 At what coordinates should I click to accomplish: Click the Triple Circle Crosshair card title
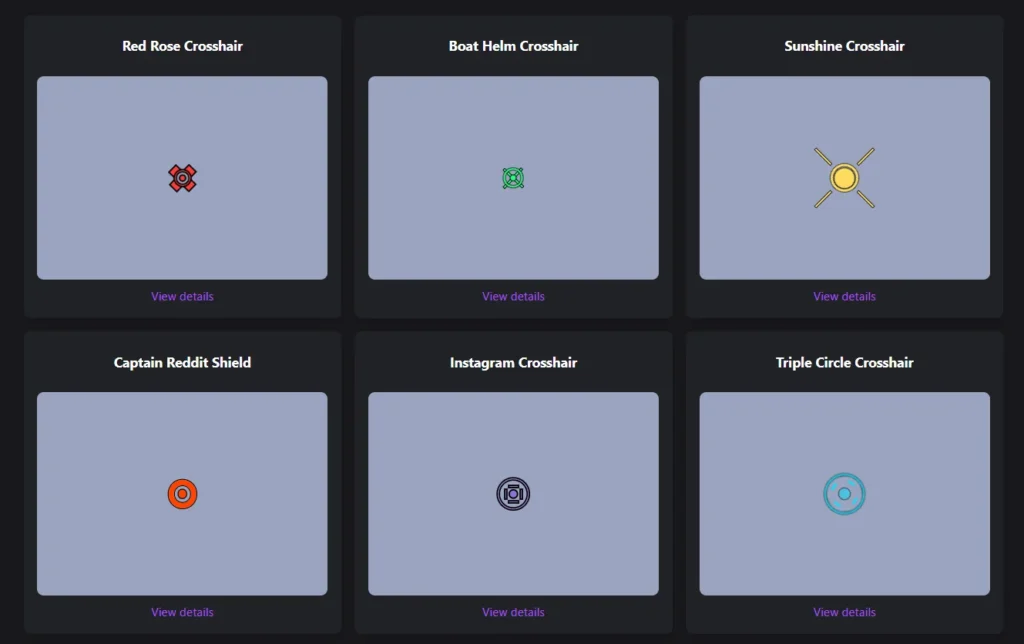click(x=844, y=362)
